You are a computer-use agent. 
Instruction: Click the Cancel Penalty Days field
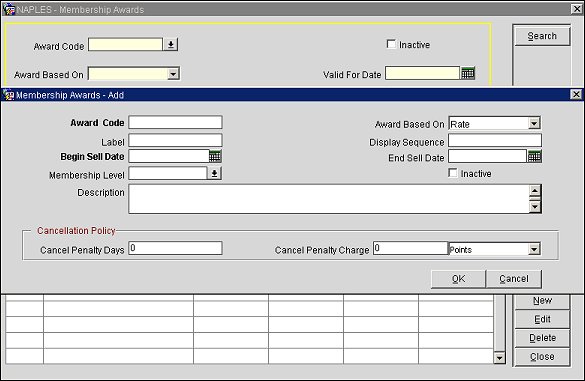click(175, 248)
